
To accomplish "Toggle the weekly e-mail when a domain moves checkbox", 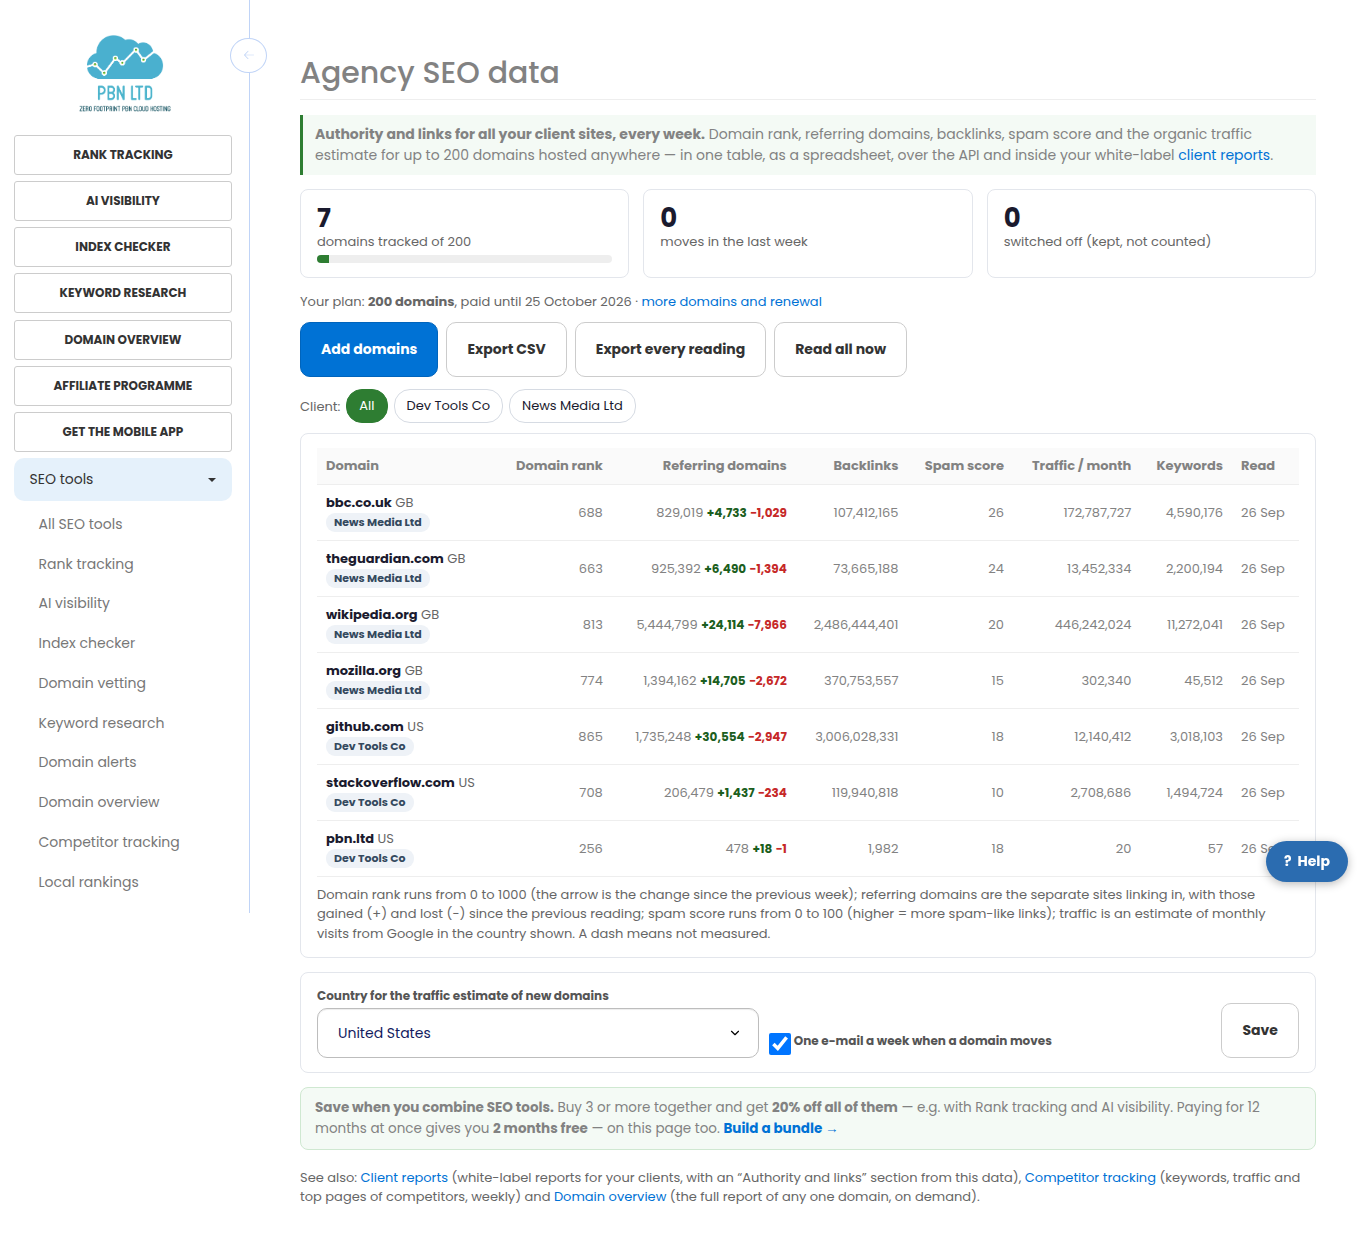I will (780, 1043).
